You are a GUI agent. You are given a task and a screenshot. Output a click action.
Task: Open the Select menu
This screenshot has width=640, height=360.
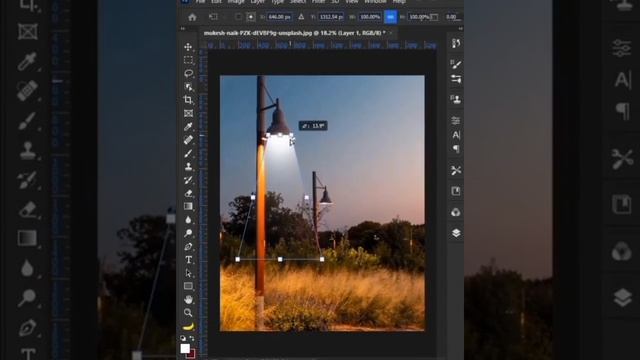tap(298, 2)
